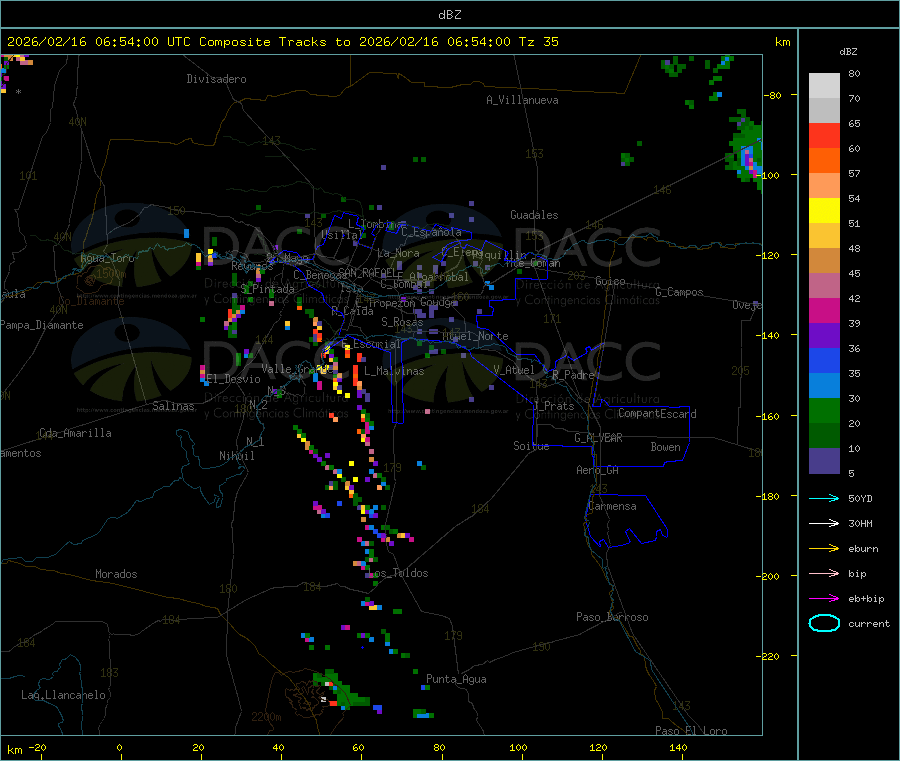Click the 5 dBZ purple legend swatch
This screenshot has height=761, width=900.
click(x=824, y=461)
